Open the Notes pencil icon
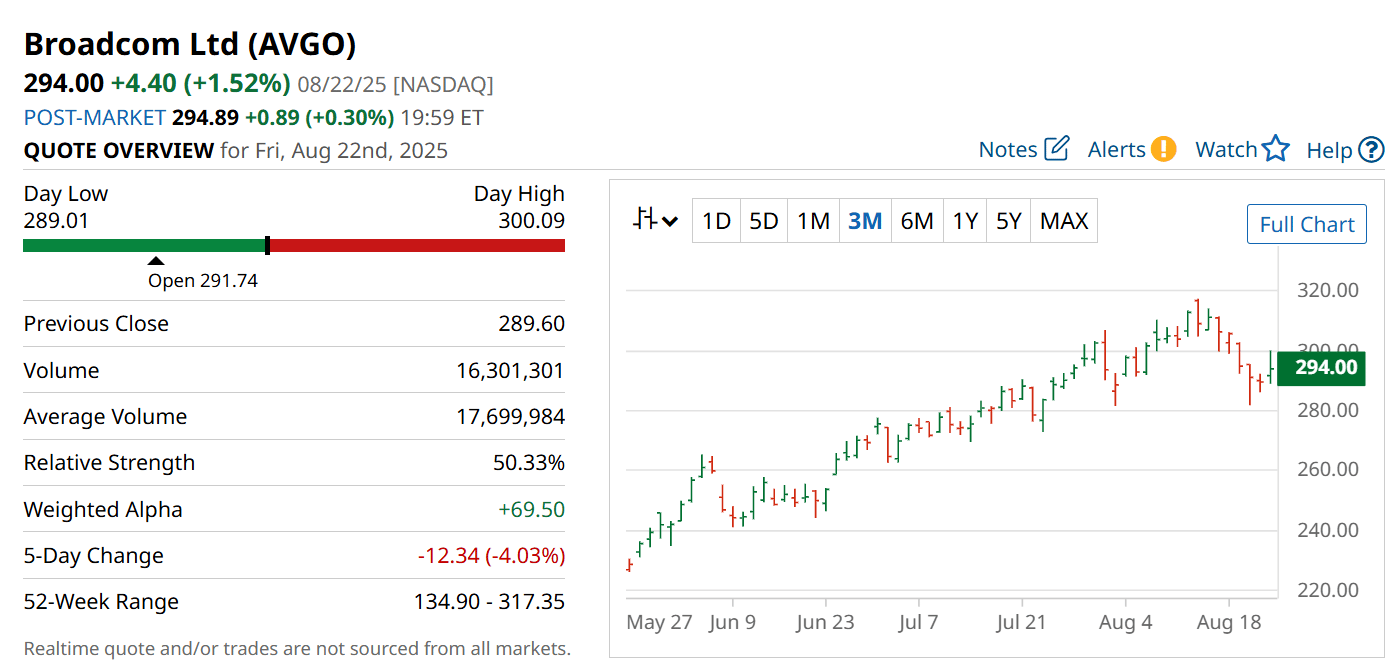 coord(1057,149)
